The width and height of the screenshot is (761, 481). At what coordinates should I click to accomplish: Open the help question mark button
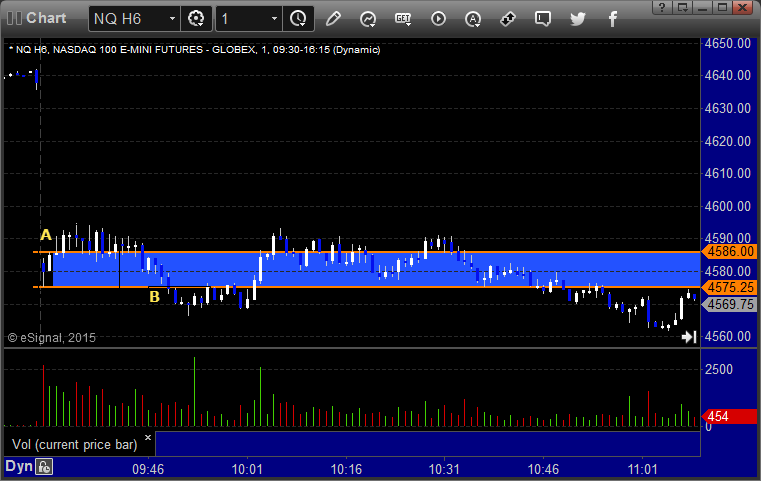pyautogui.click(x=662, y=7)
